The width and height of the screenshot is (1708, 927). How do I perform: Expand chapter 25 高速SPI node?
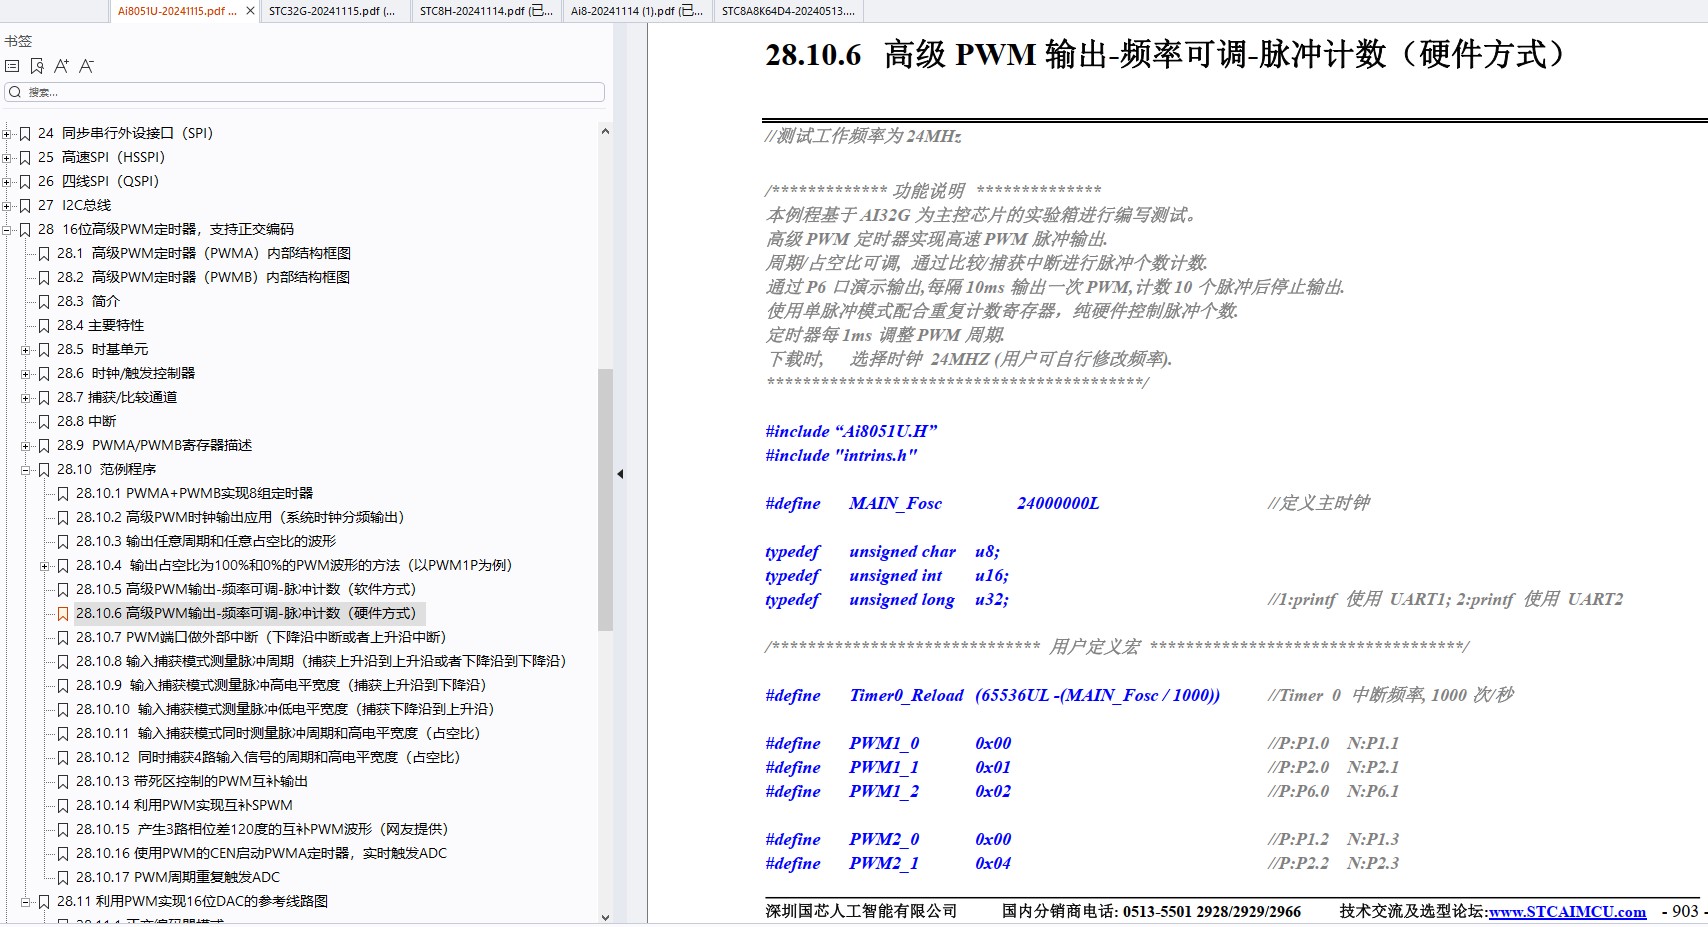7,157
